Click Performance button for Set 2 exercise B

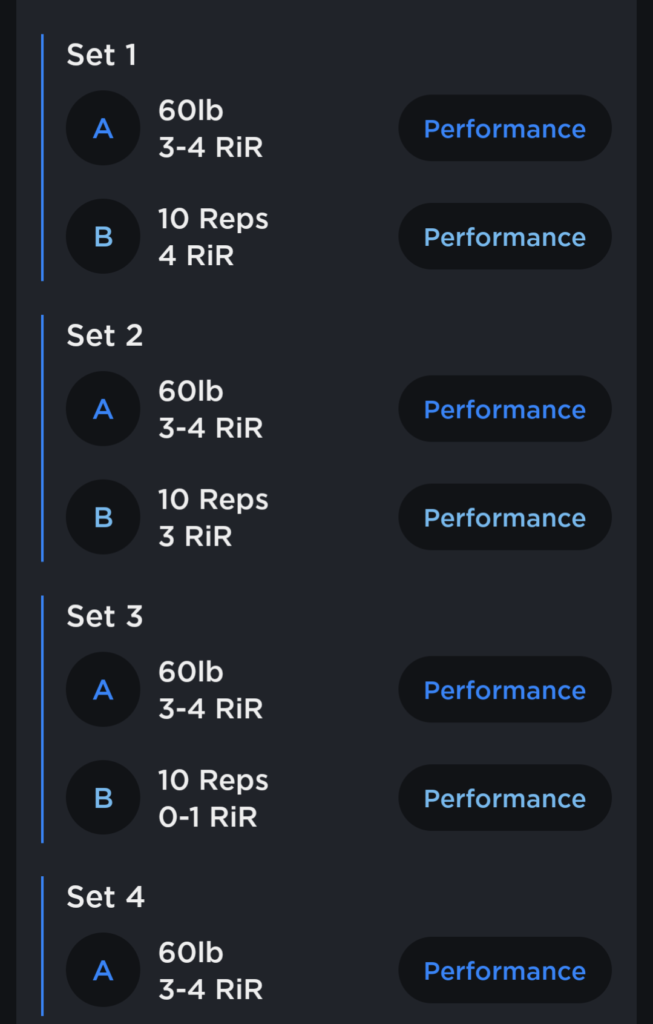click(504, 518)
